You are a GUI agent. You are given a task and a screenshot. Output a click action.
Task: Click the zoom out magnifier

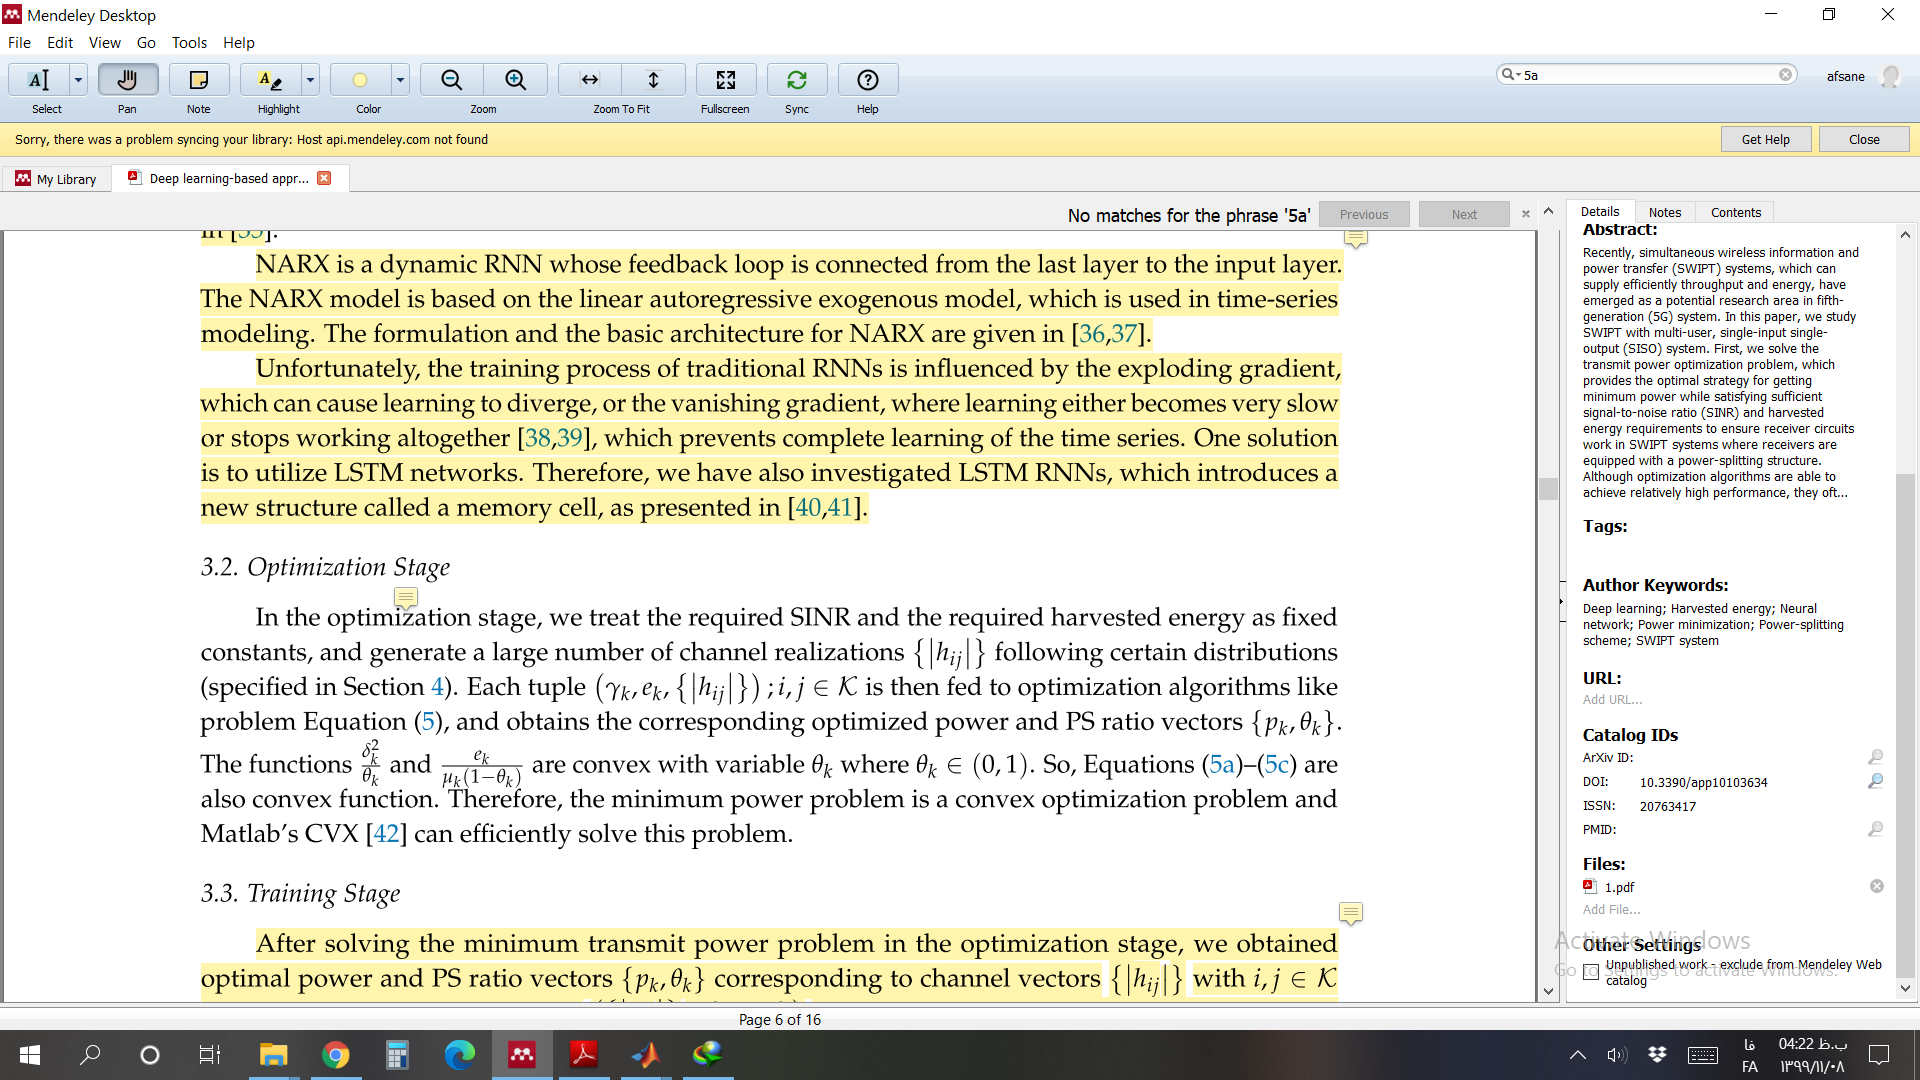(x=451, y=80)
